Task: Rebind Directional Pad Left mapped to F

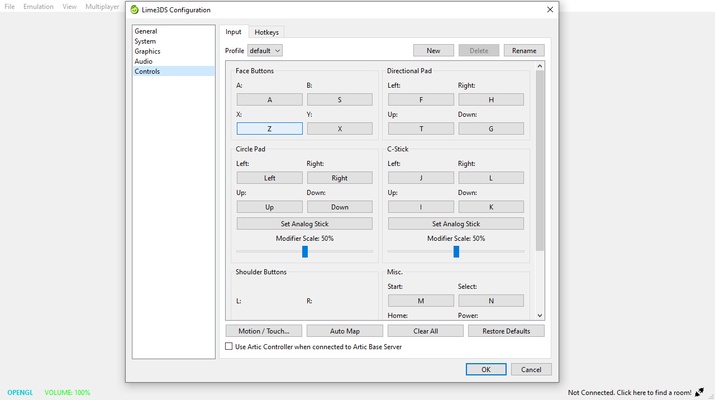Action: pyautogui.click(x=421, y=99)
